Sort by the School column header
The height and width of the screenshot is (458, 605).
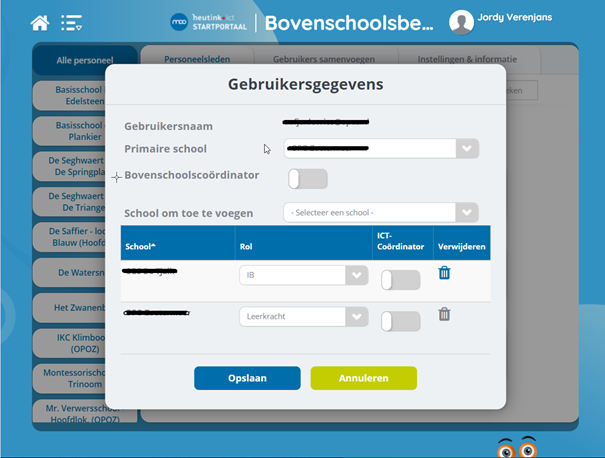178,243
